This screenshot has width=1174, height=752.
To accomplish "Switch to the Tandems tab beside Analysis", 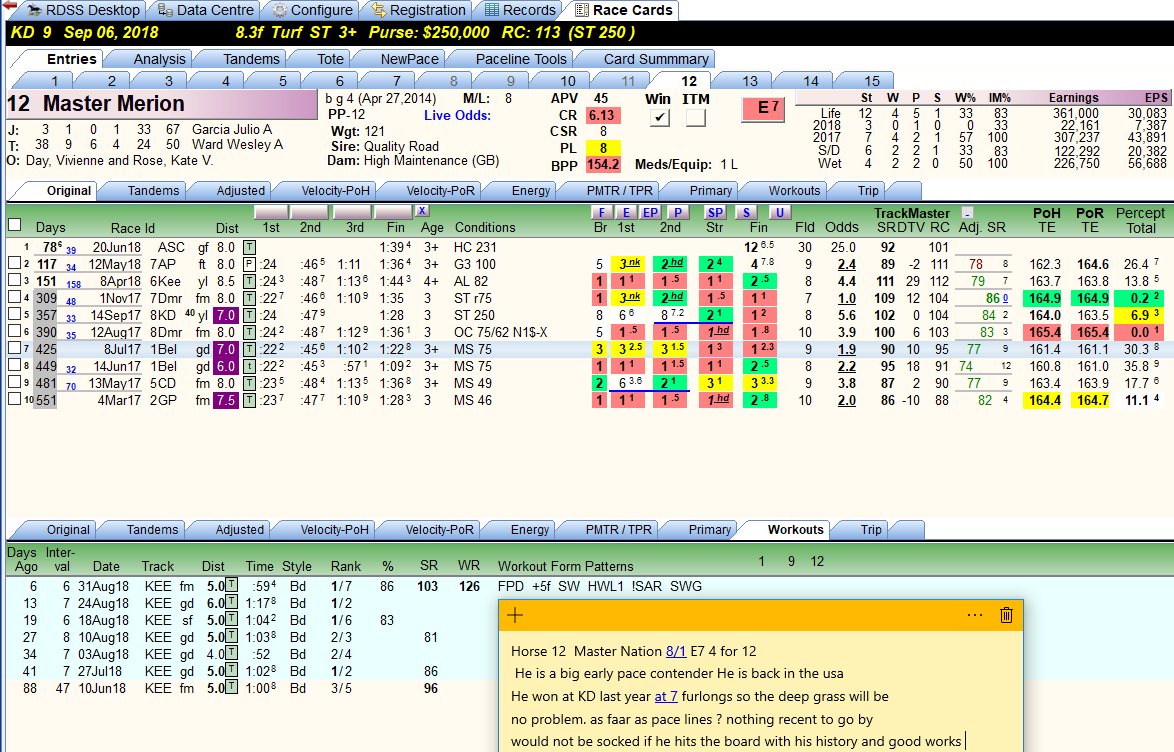I will [251, 59].
